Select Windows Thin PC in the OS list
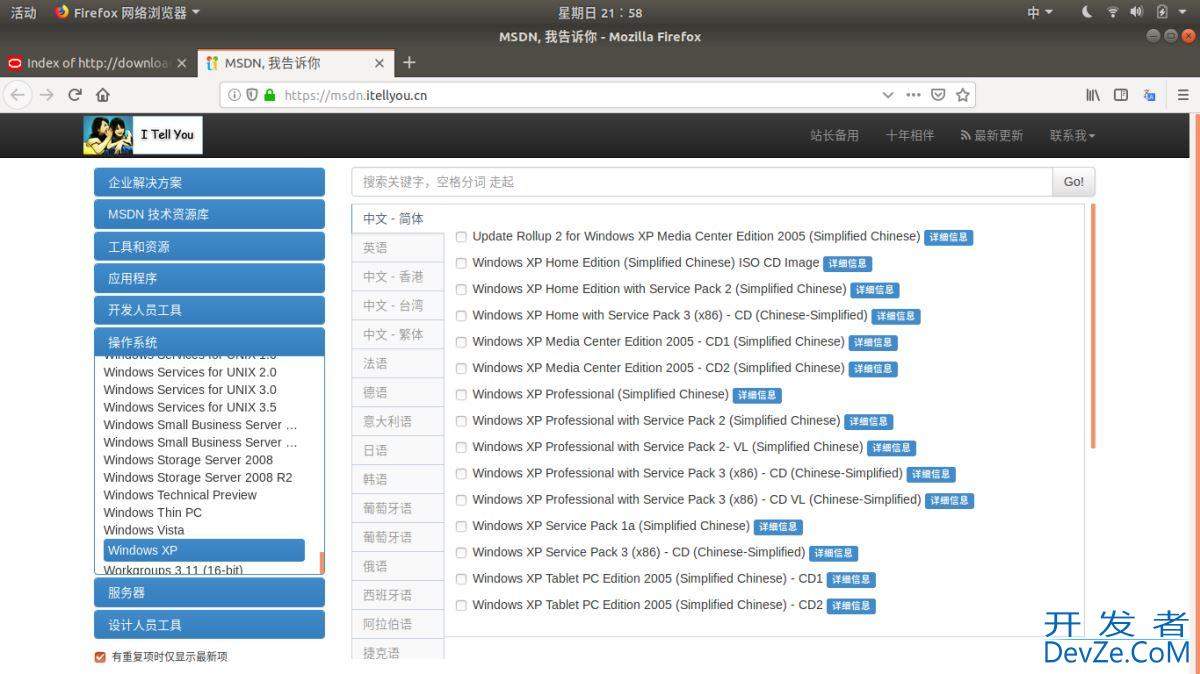 [153, 512]
